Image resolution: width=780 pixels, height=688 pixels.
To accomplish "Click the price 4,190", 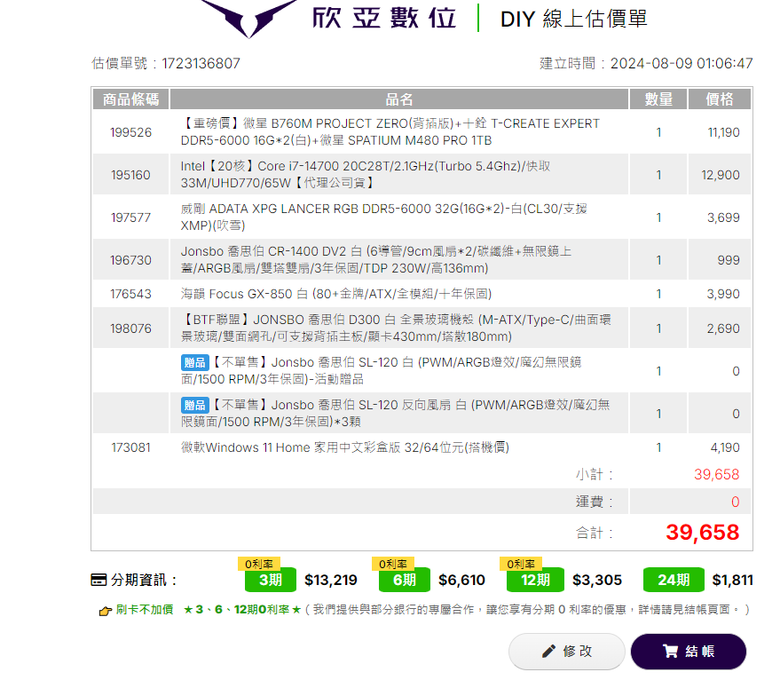I will point(725,448).
